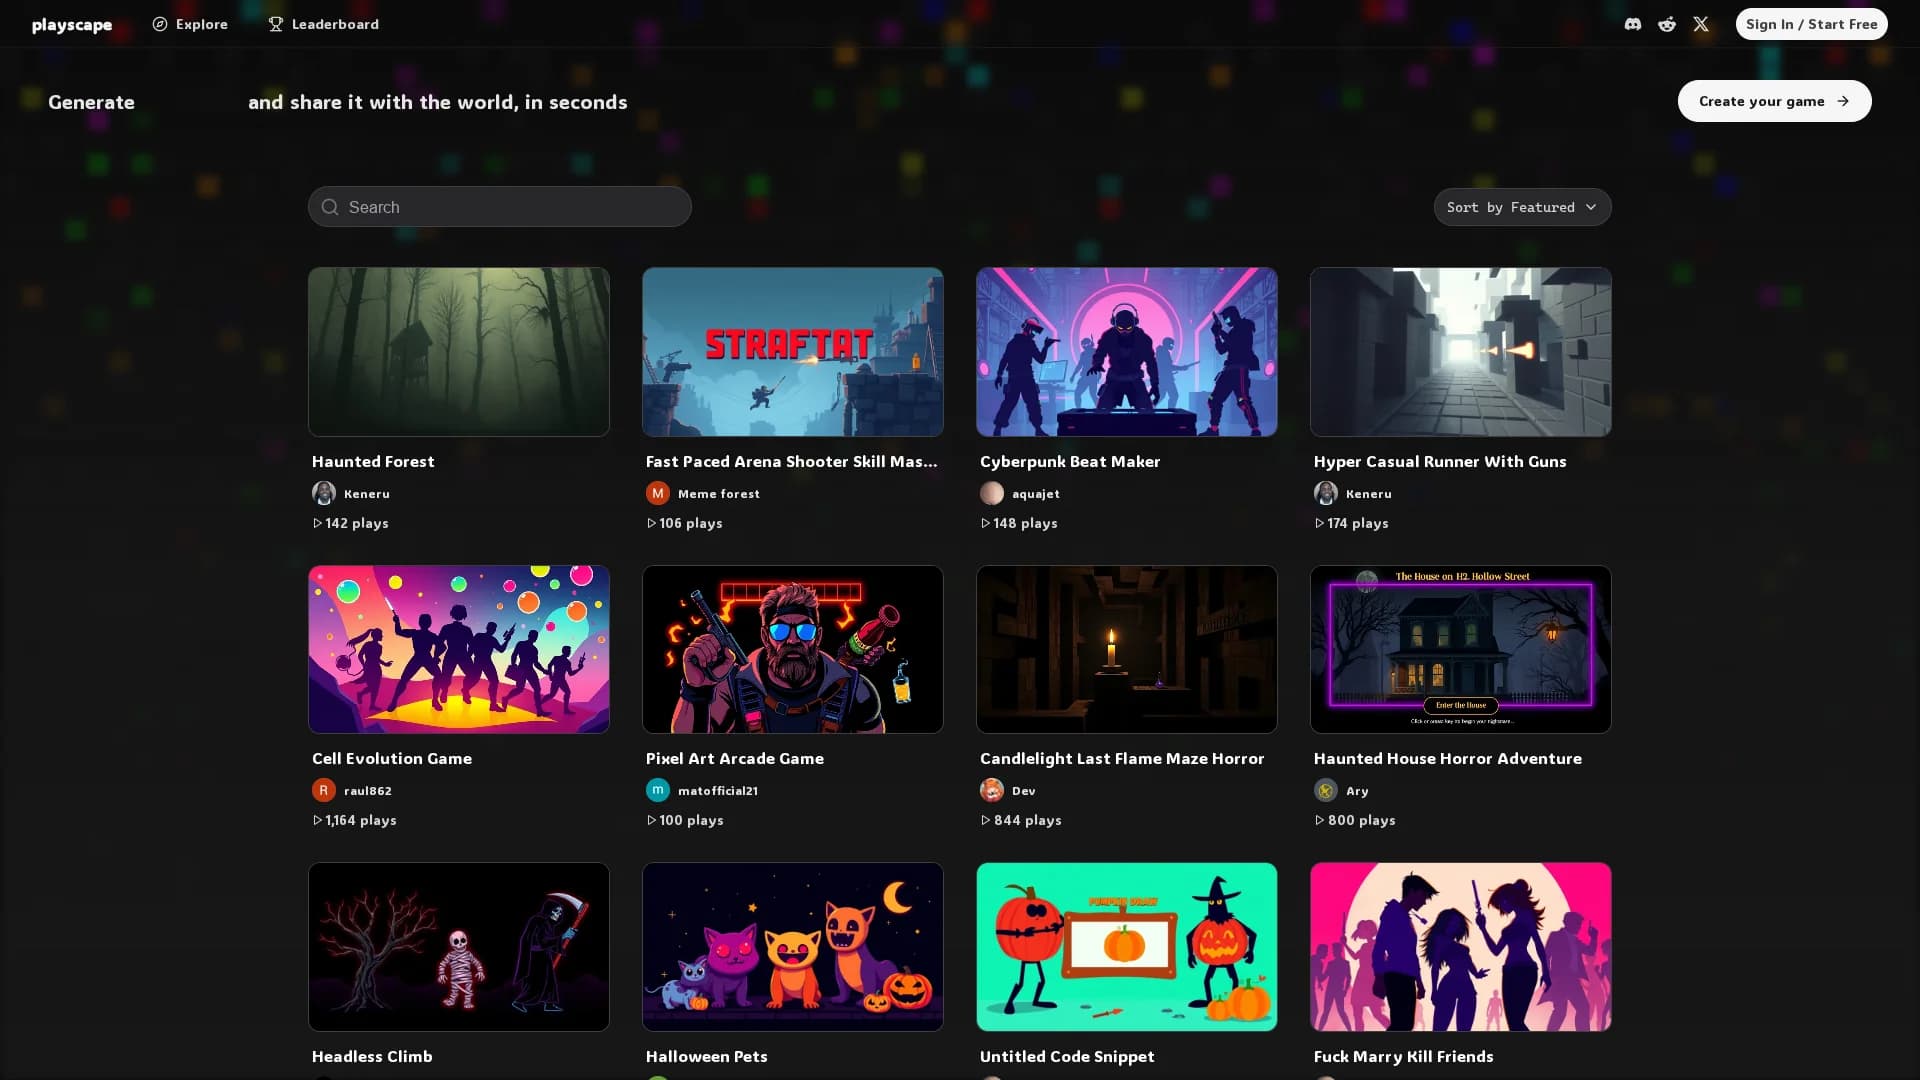This screenshot has width=1920, height=1080.
Task: Click the Sort dropdown chevron arrow
Action: (1591, 207)
